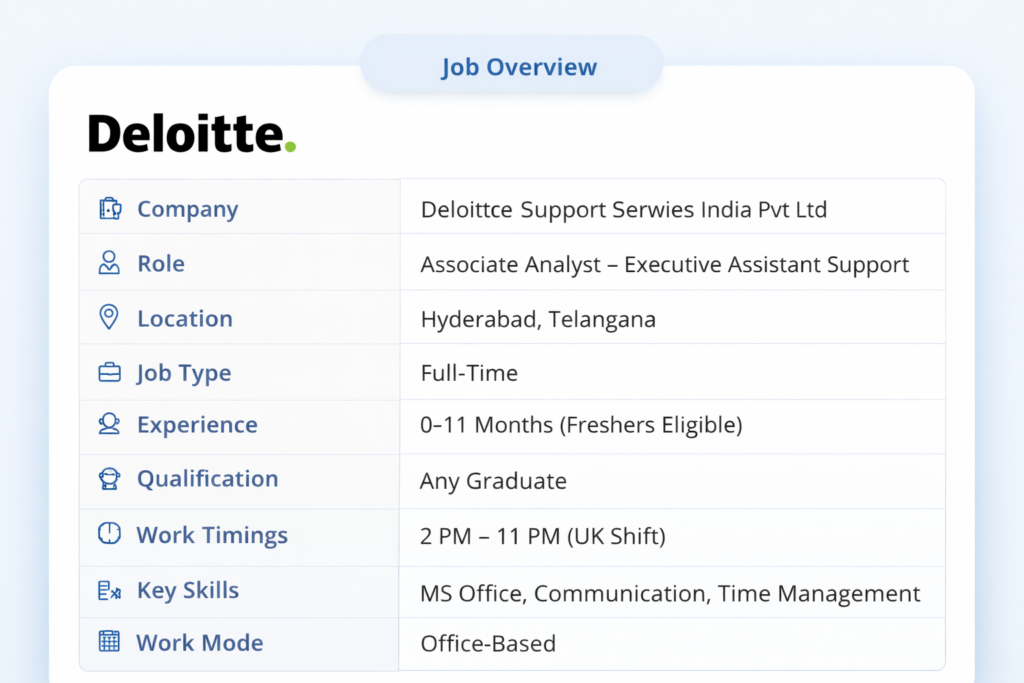Click the Job Type briefcase icon

(x=109, y=373)
